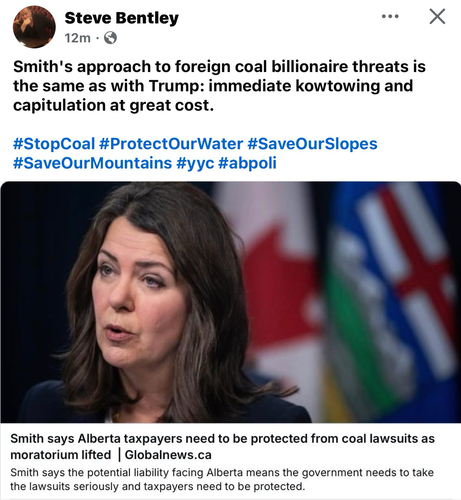Open Steve Bentley's profile picture
Screen dimensions: 461x500
[x=34, y=27]
